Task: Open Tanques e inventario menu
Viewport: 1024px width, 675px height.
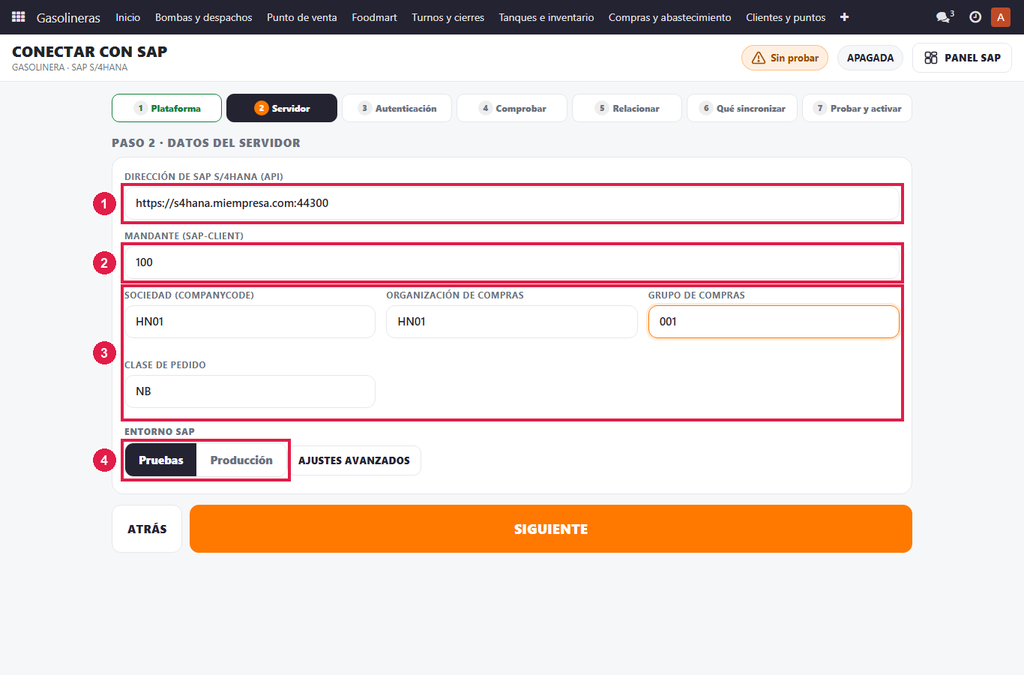Action: point(547,17)
